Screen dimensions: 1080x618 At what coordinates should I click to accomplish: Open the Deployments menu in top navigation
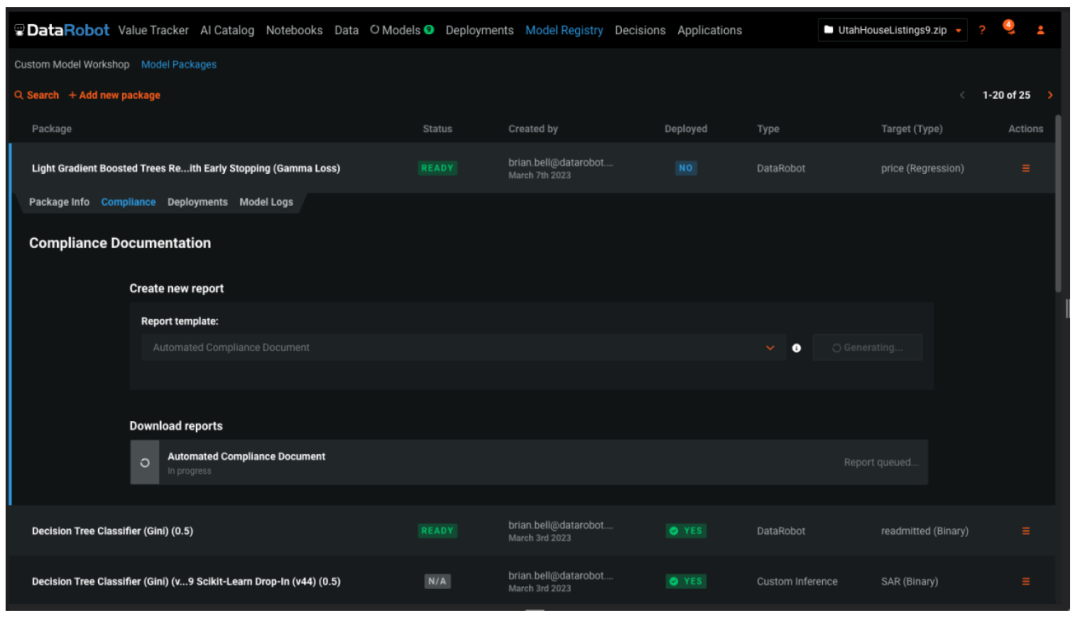click(x=479, y=30)
